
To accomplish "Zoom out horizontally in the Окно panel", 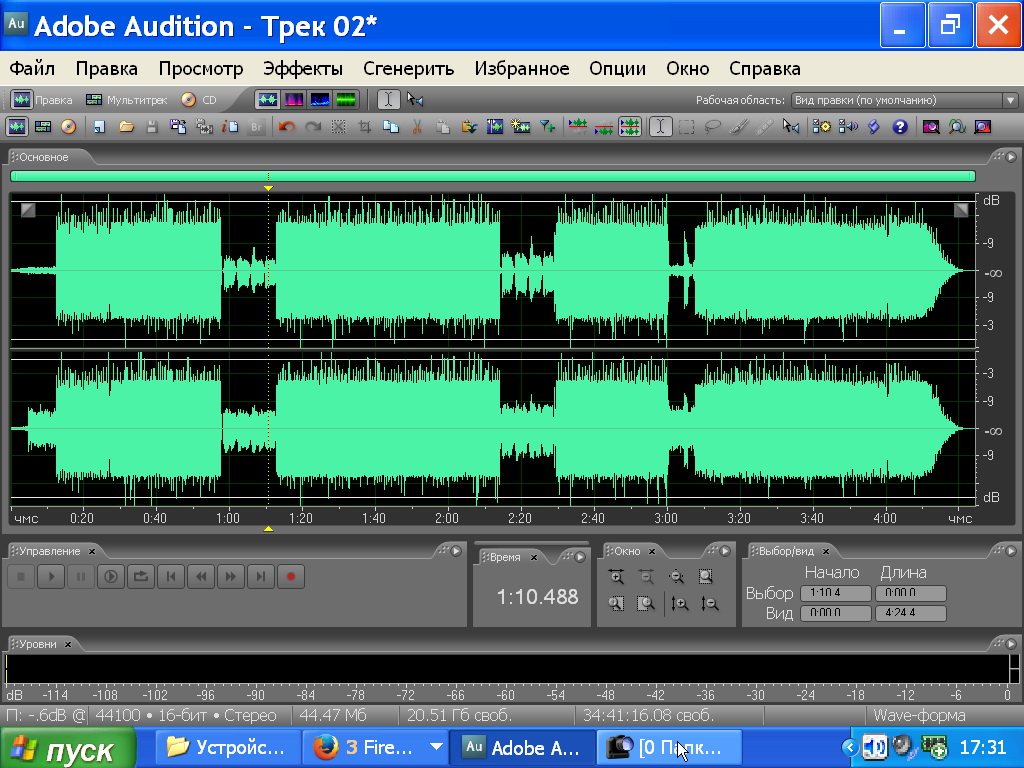I will point(646,576).
